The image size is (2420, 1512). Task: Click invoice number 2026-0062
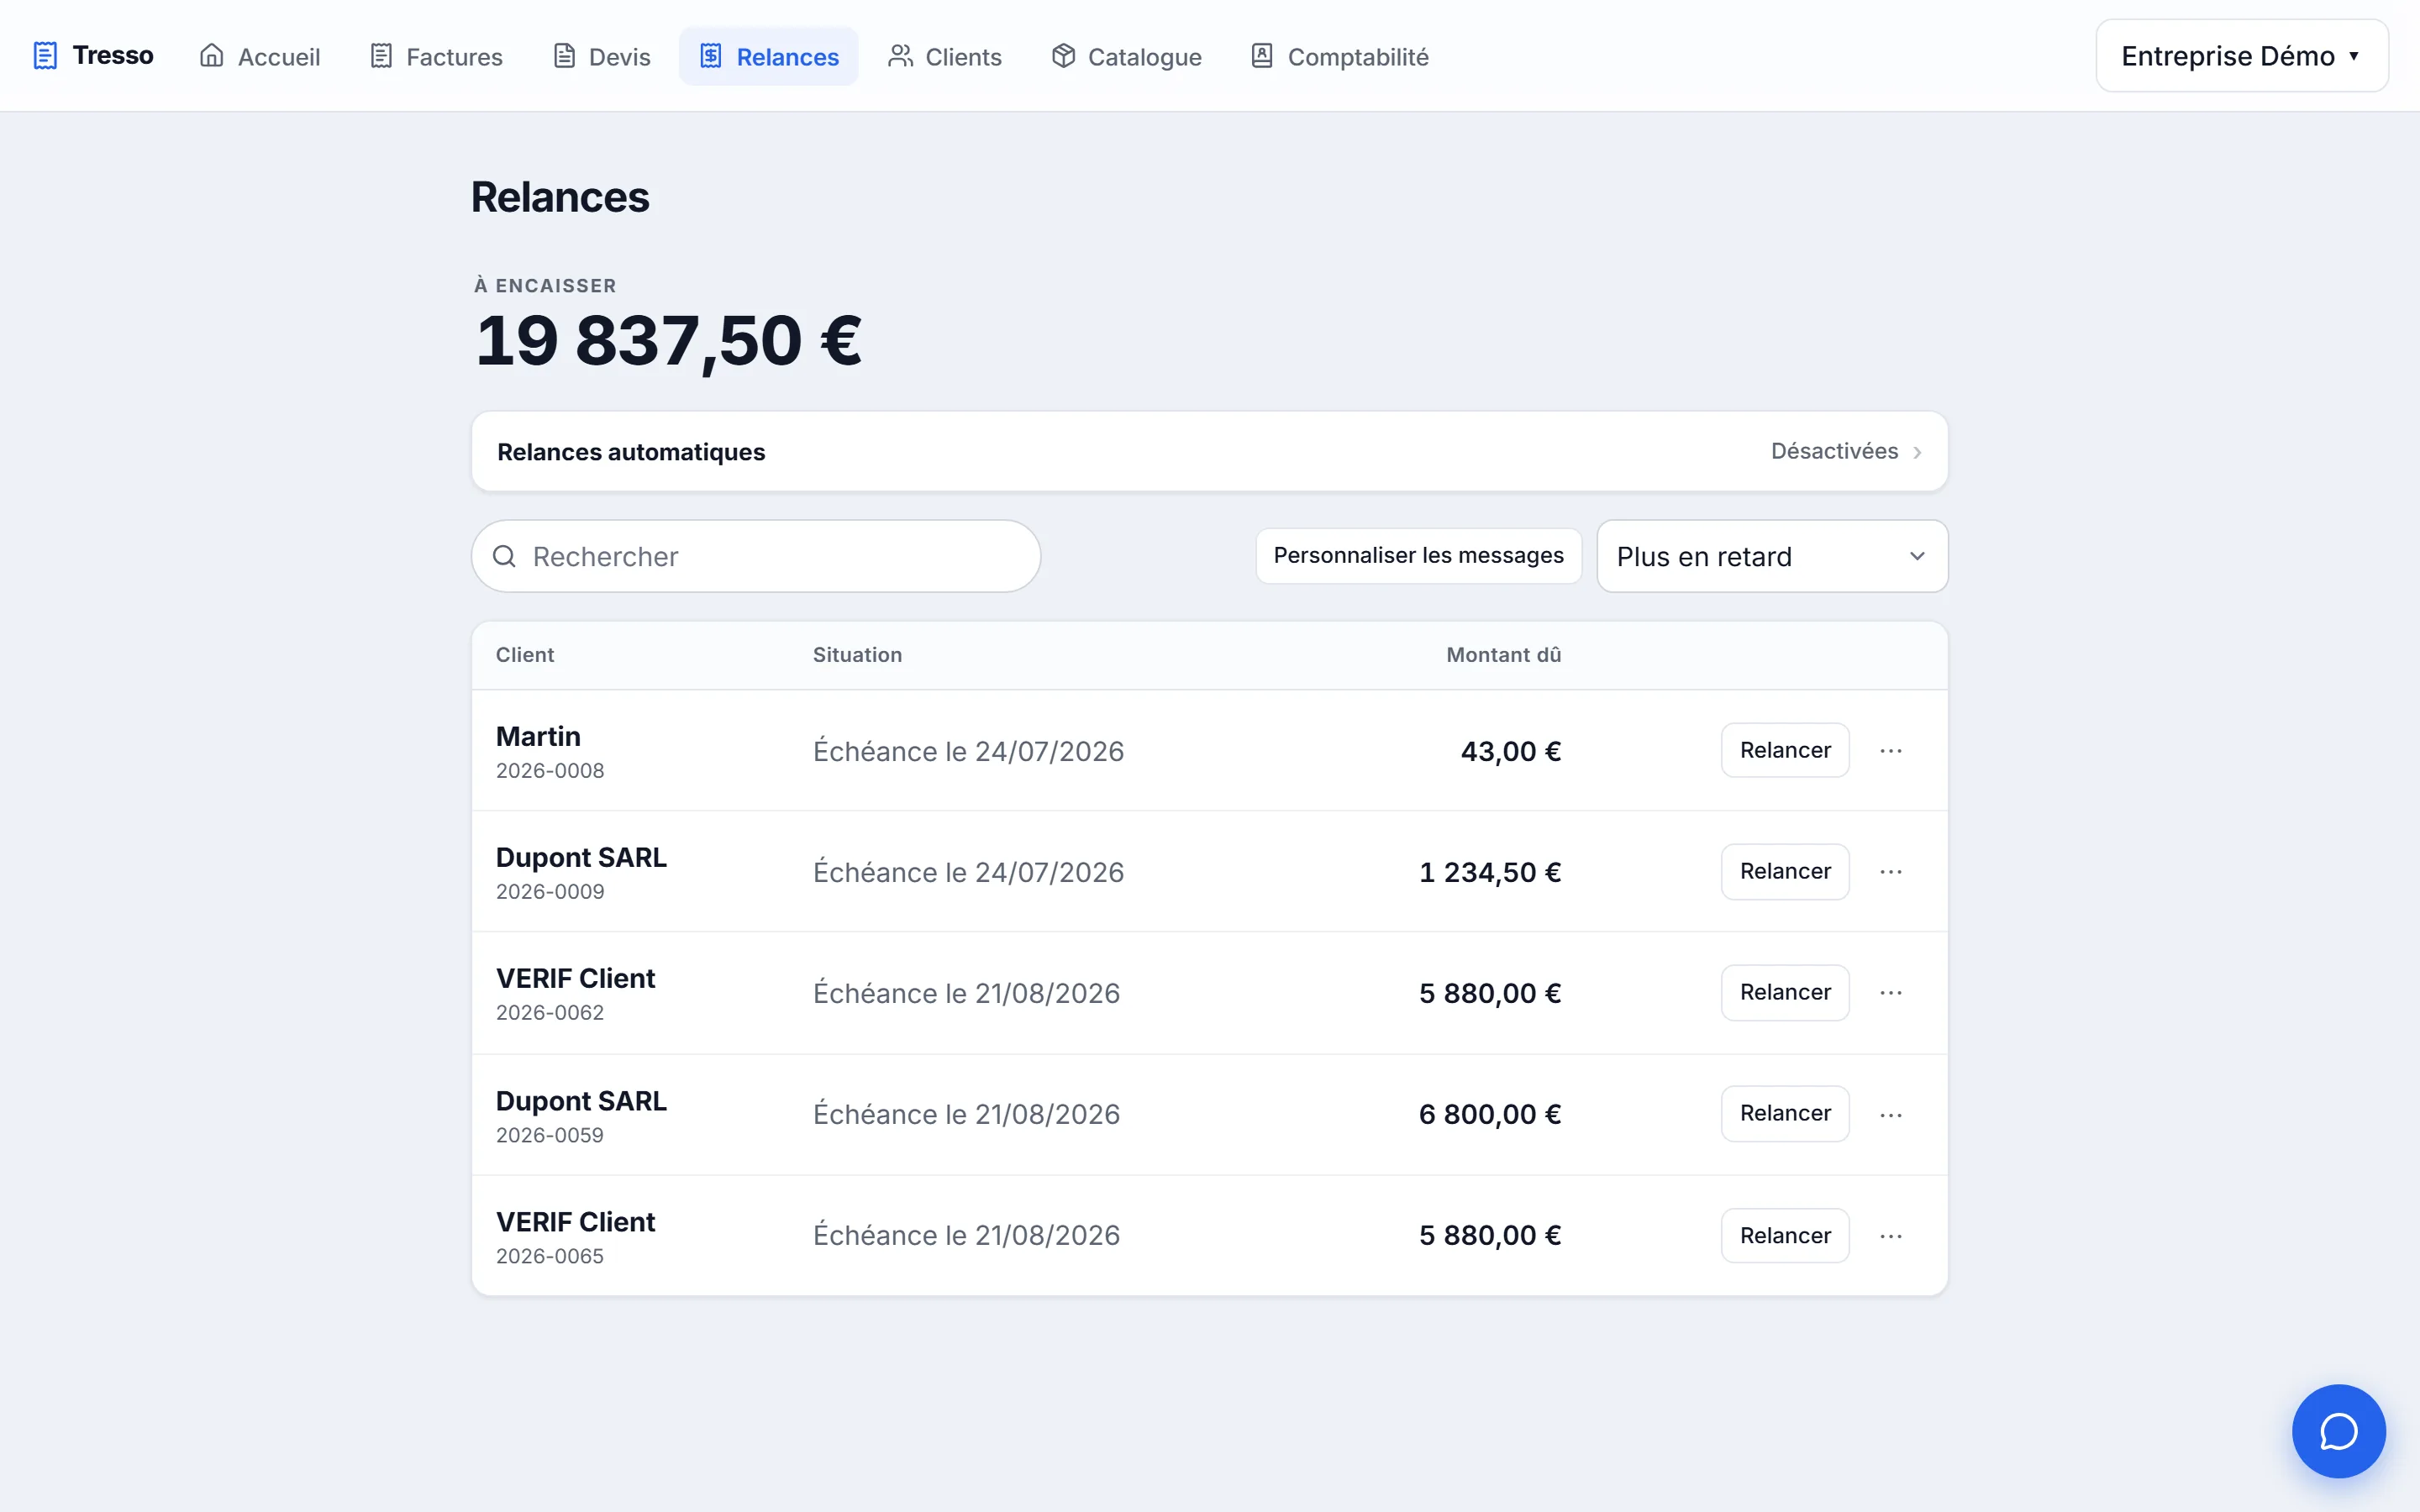point(550,1013)
